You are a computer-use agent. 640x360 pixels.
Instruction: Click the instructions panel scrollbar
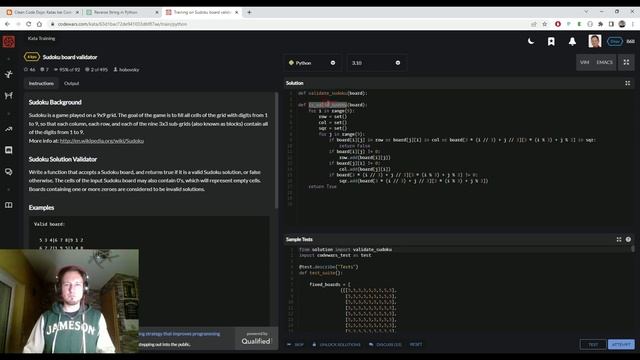276,151
